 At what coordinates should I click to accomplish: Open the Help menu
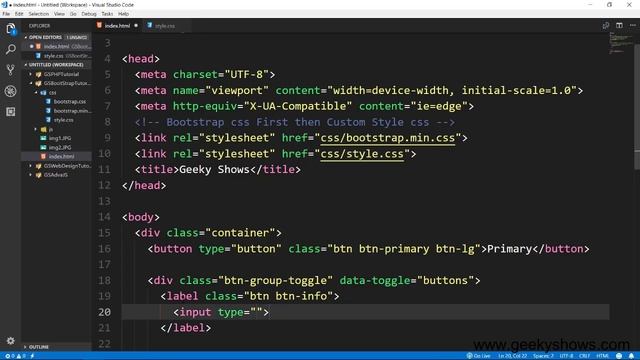[x=123, y=14]
